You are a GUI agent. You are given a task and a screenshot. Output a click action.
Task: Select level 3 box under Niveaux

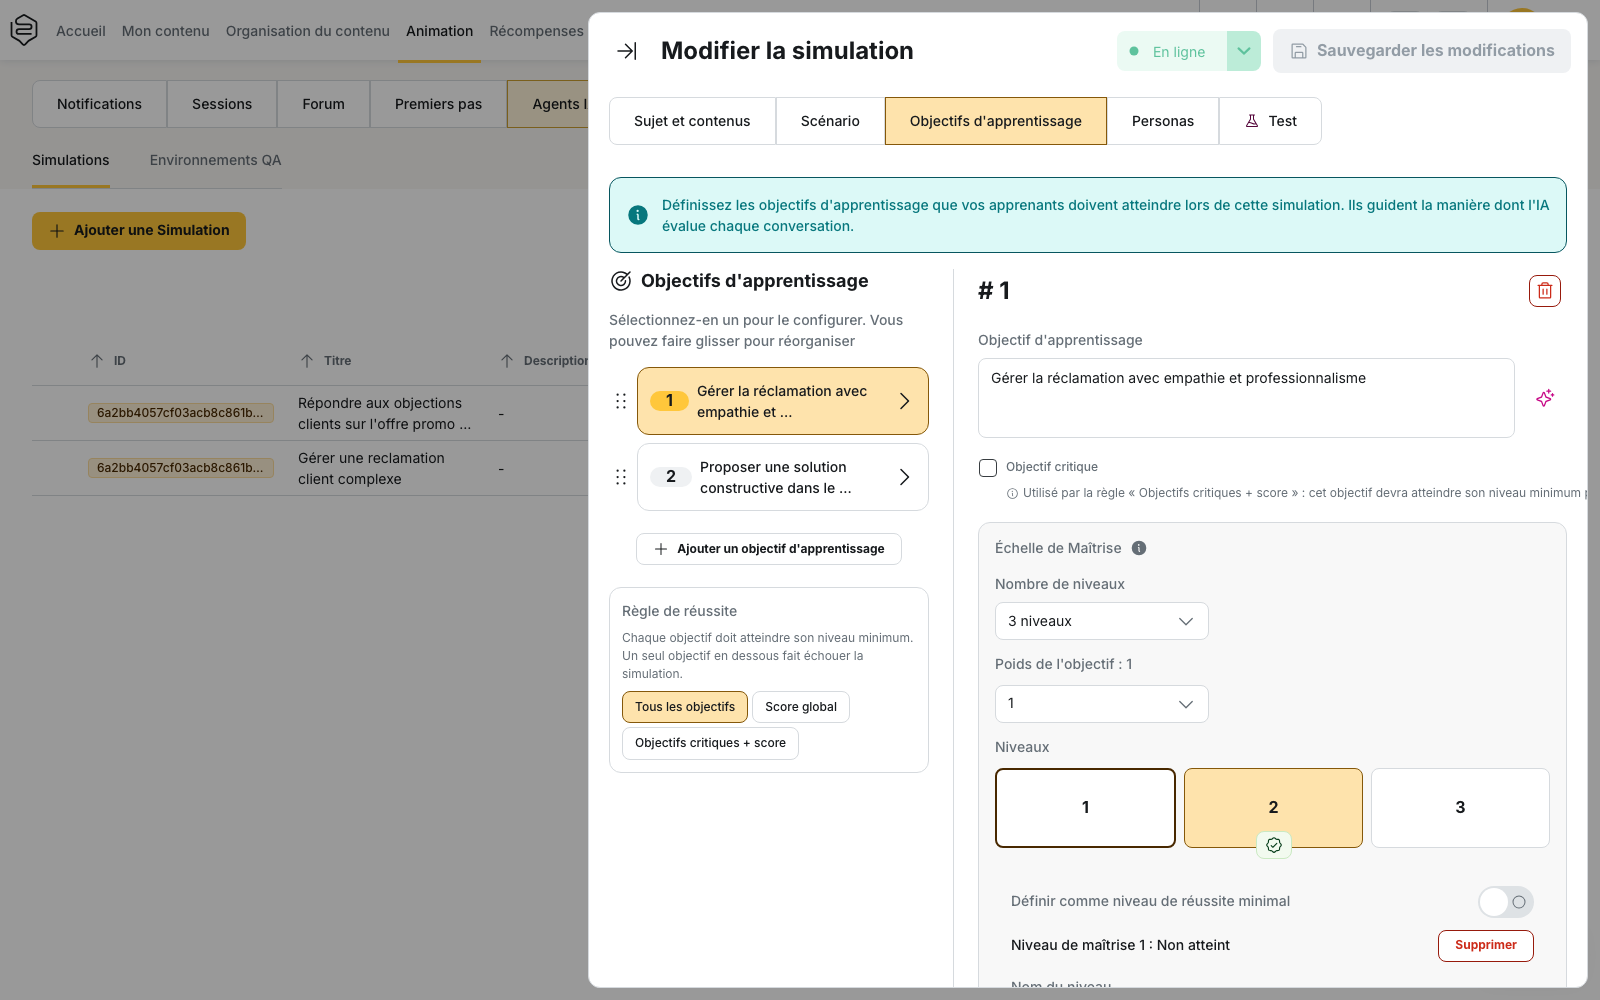point(1460,808)
